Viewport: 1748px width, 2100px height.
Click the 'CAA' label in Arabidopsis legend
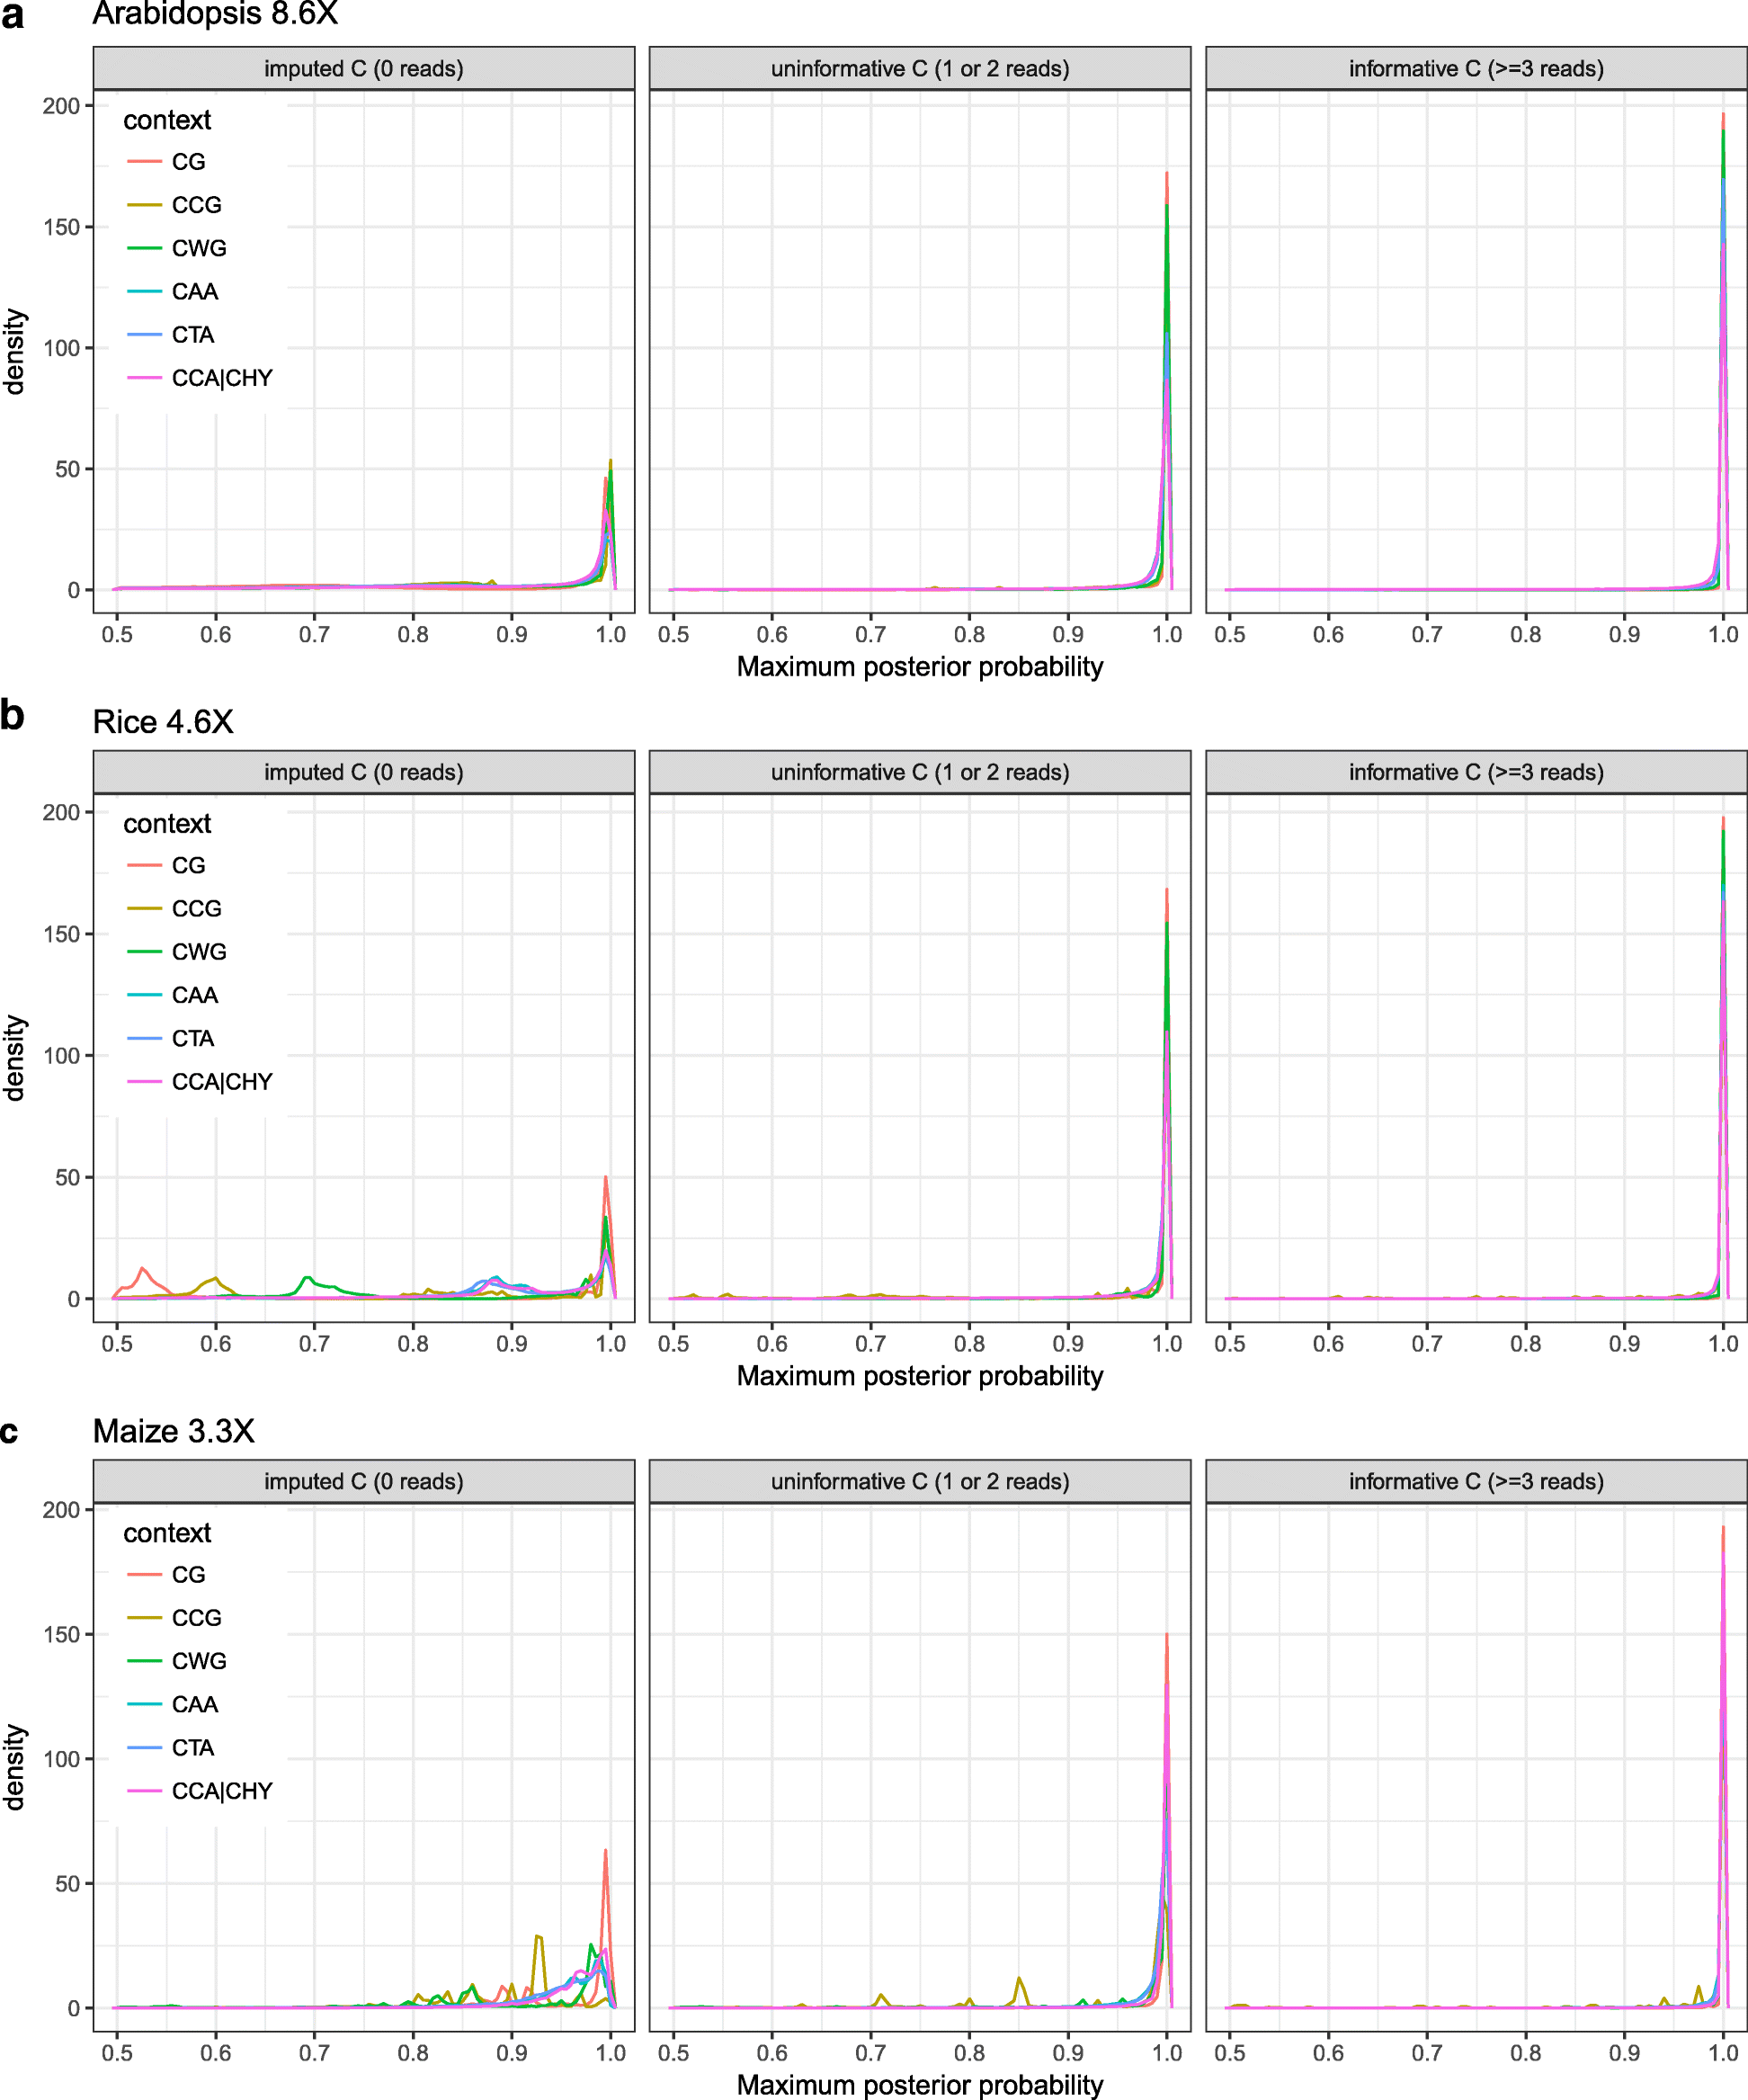(x=195, y=291)
